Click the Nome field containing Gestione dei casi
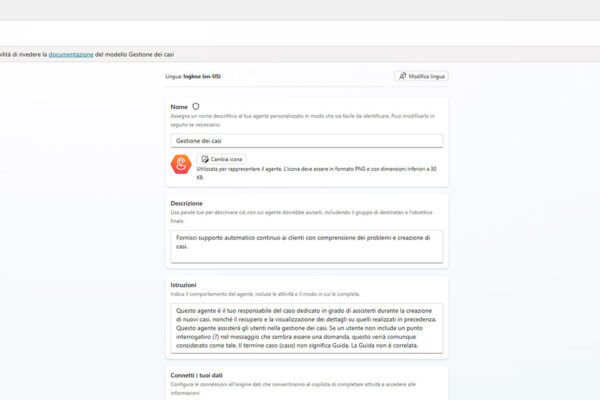 pos(307,140)
